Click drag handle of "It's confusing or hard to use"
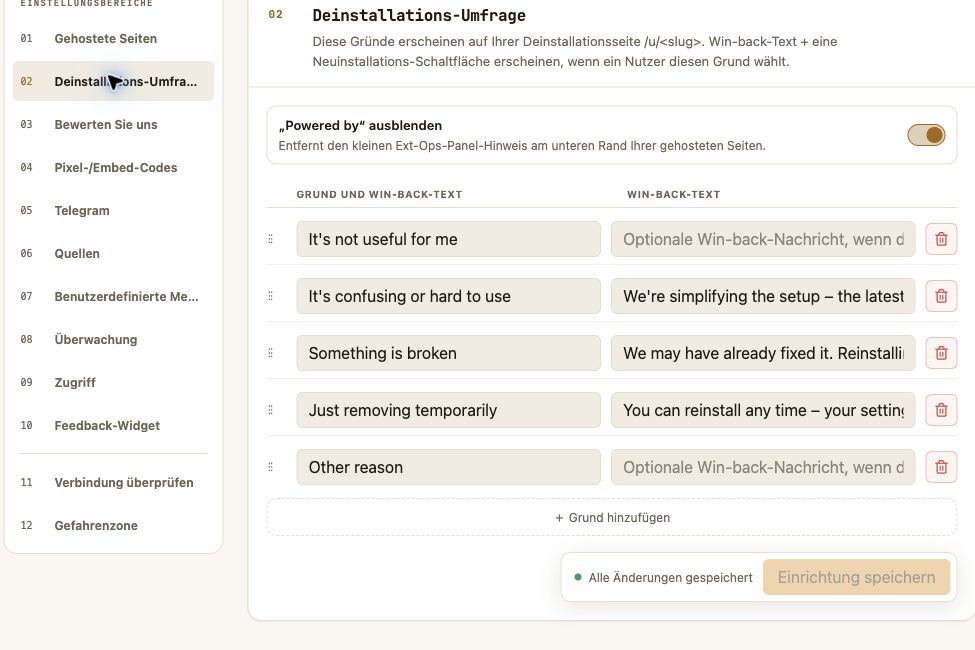This screenshot has height=650, width=975. coord(270,296)
